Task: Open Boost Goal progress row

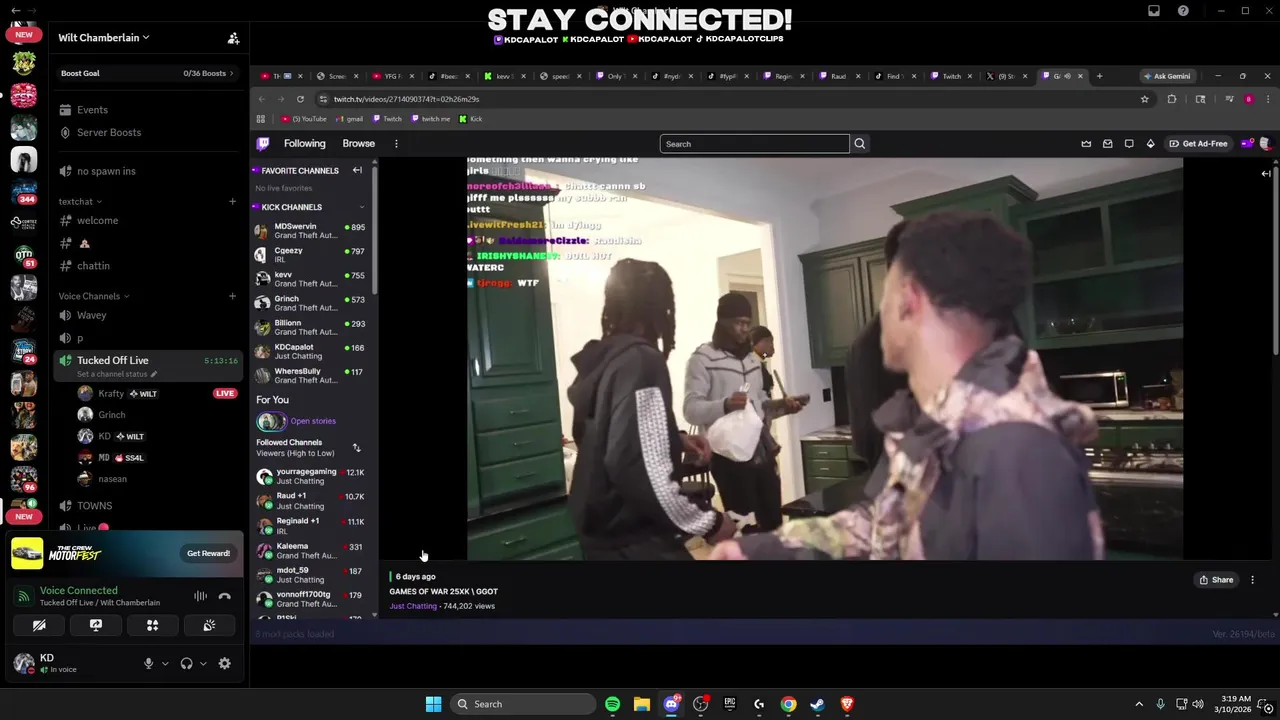Action: click(x=147, y=73)
